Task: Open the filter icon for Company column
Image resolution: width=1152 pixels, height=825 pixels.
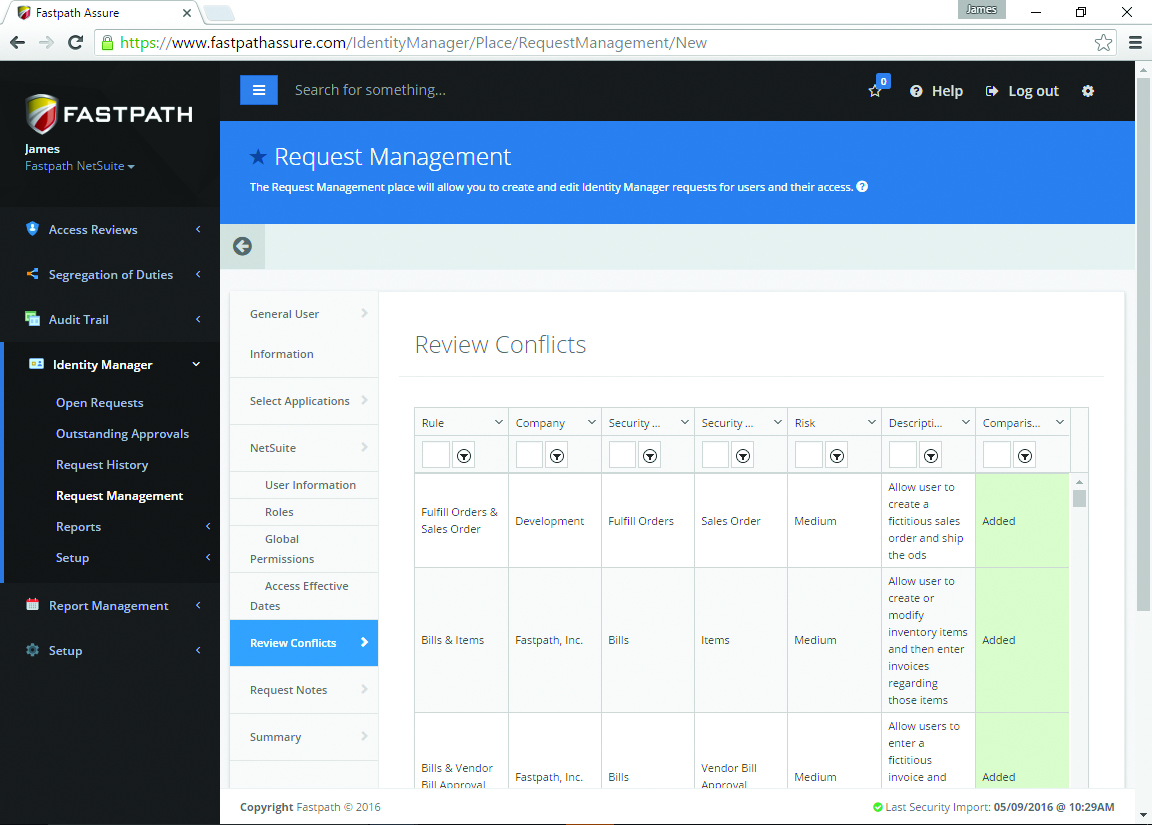Action: (x=557, y=456)
